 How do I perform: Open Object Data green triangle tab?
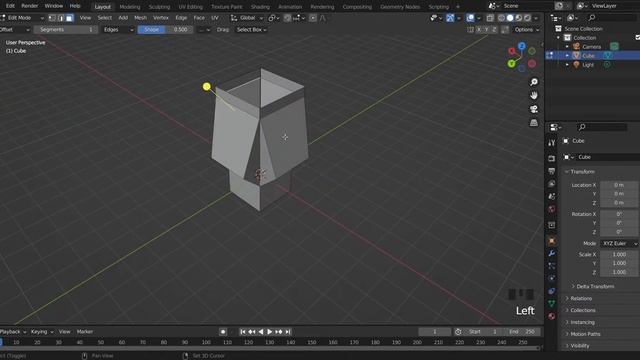coord(551,303)
